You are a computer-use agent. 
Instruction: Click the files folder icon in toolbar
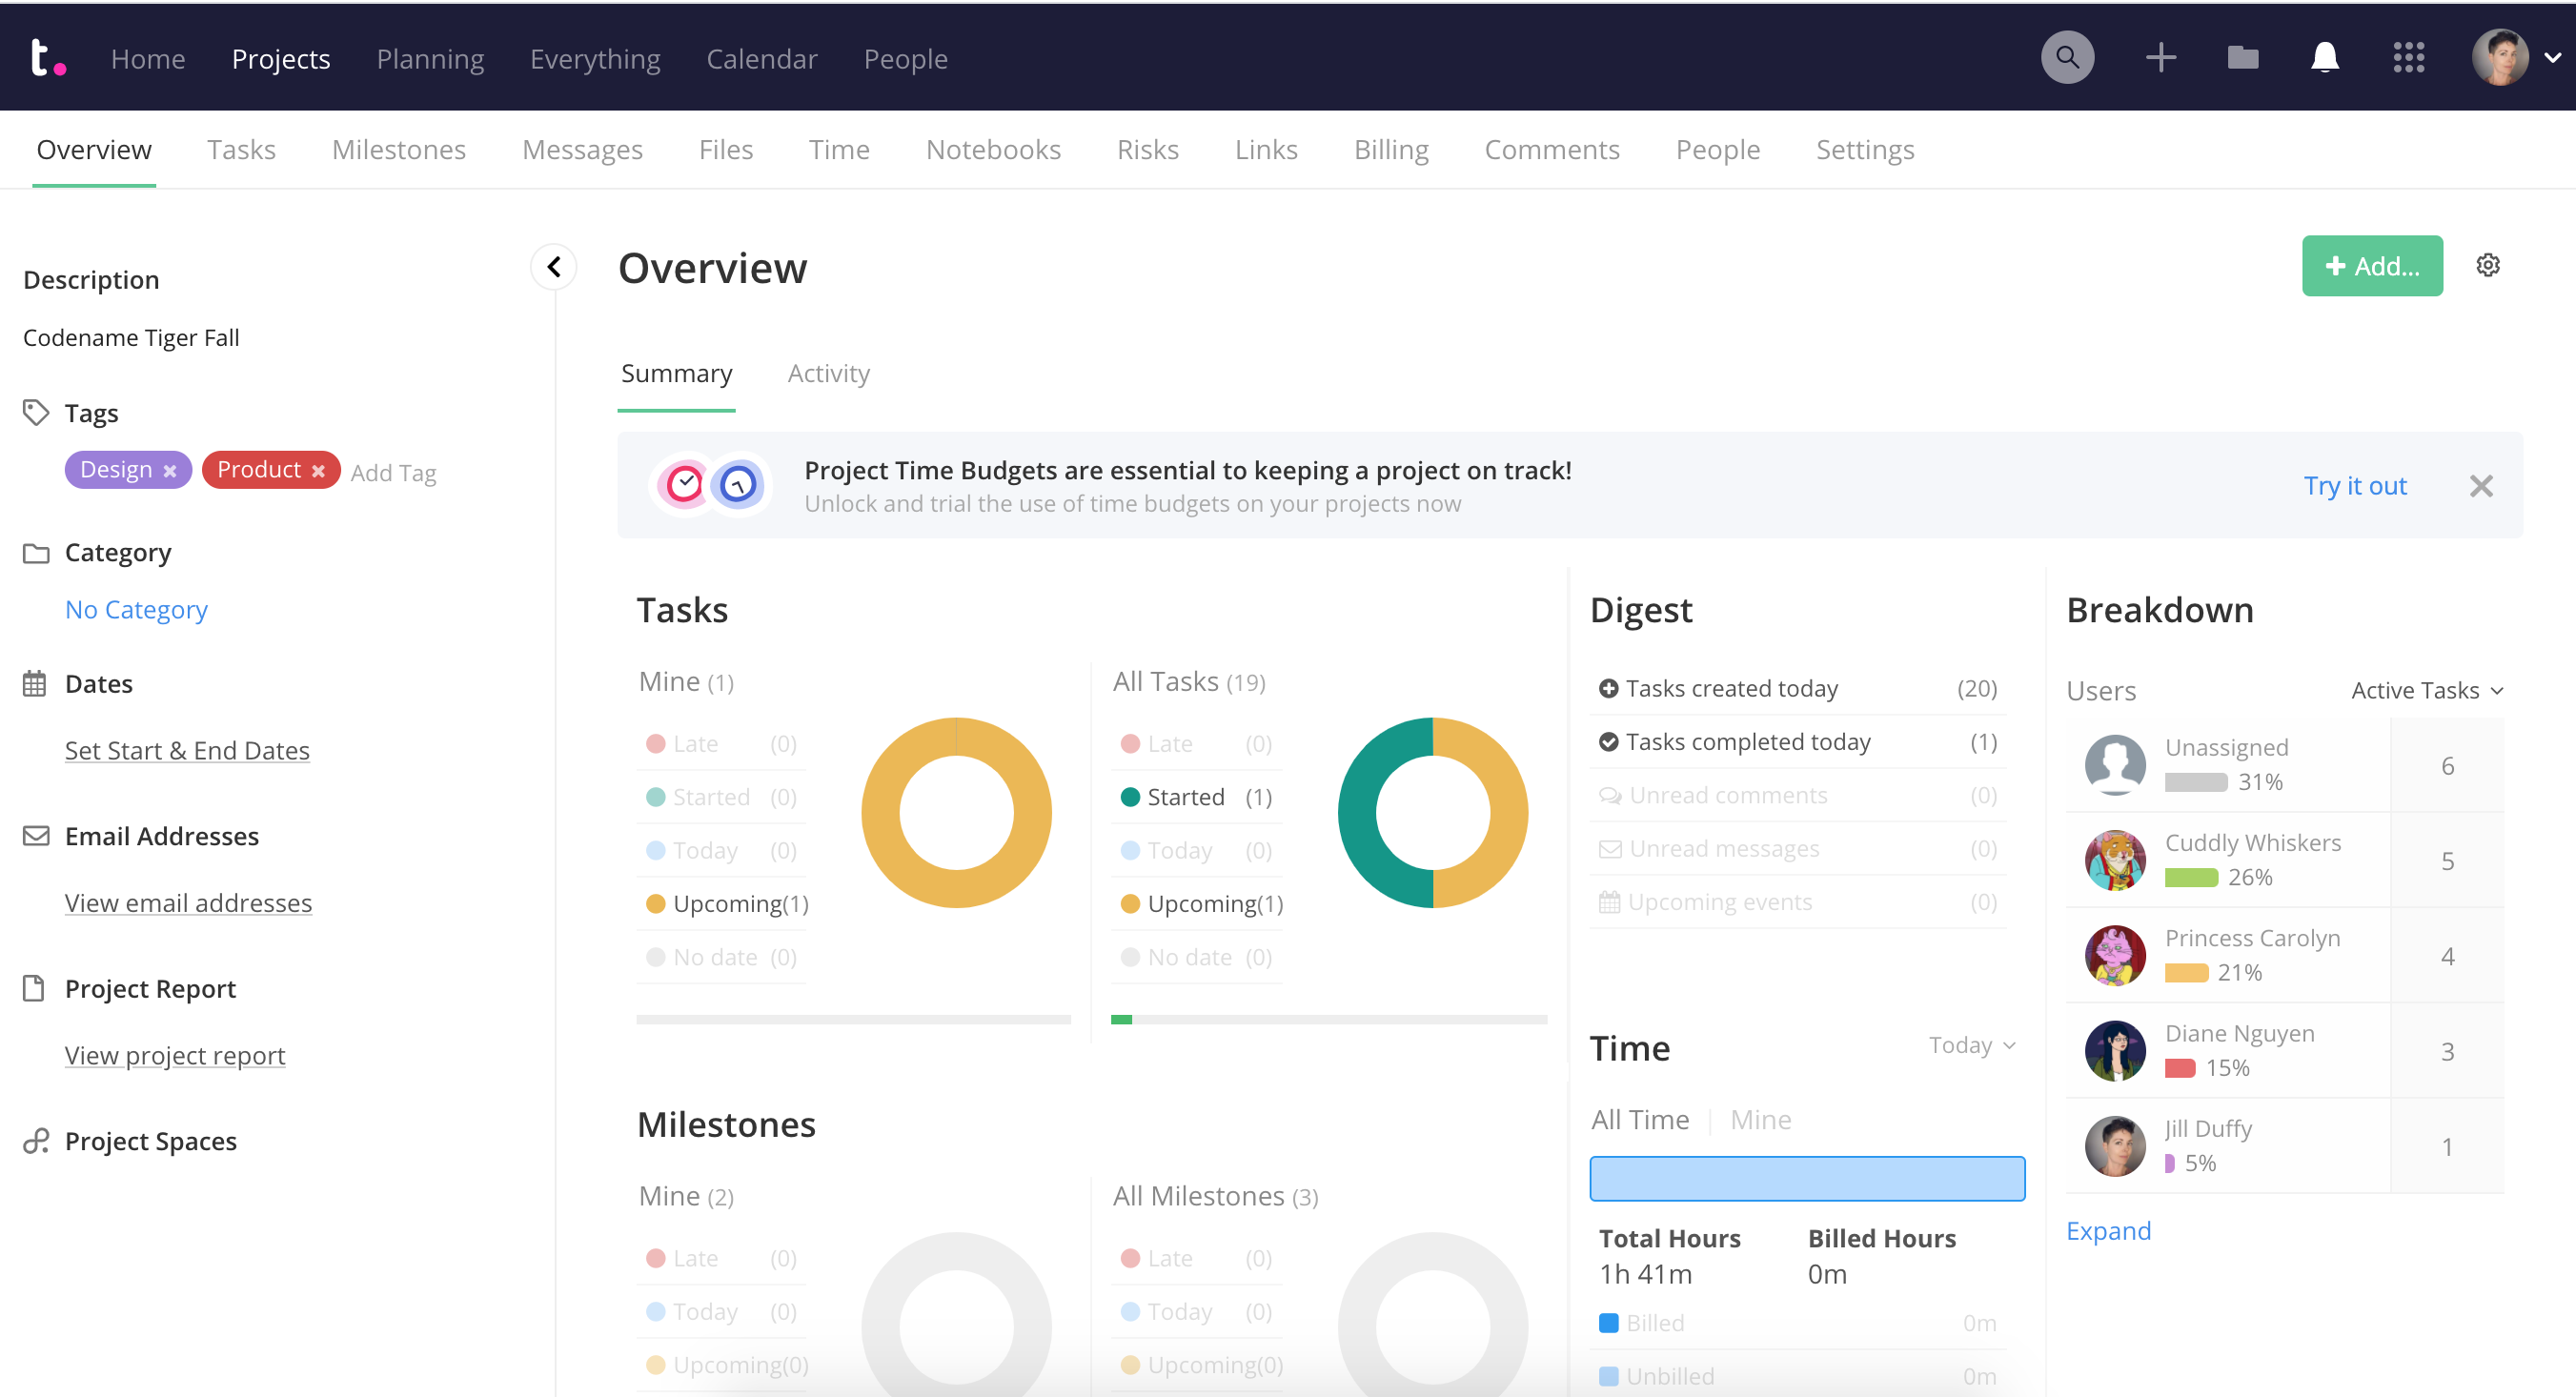point(2242,57)
